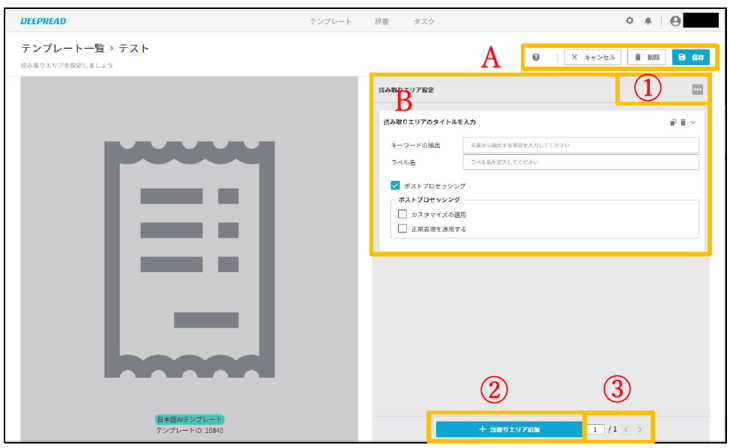Open the タスク menu
Viewport: 730px width, 448px height.
click(x=424, y=21)
